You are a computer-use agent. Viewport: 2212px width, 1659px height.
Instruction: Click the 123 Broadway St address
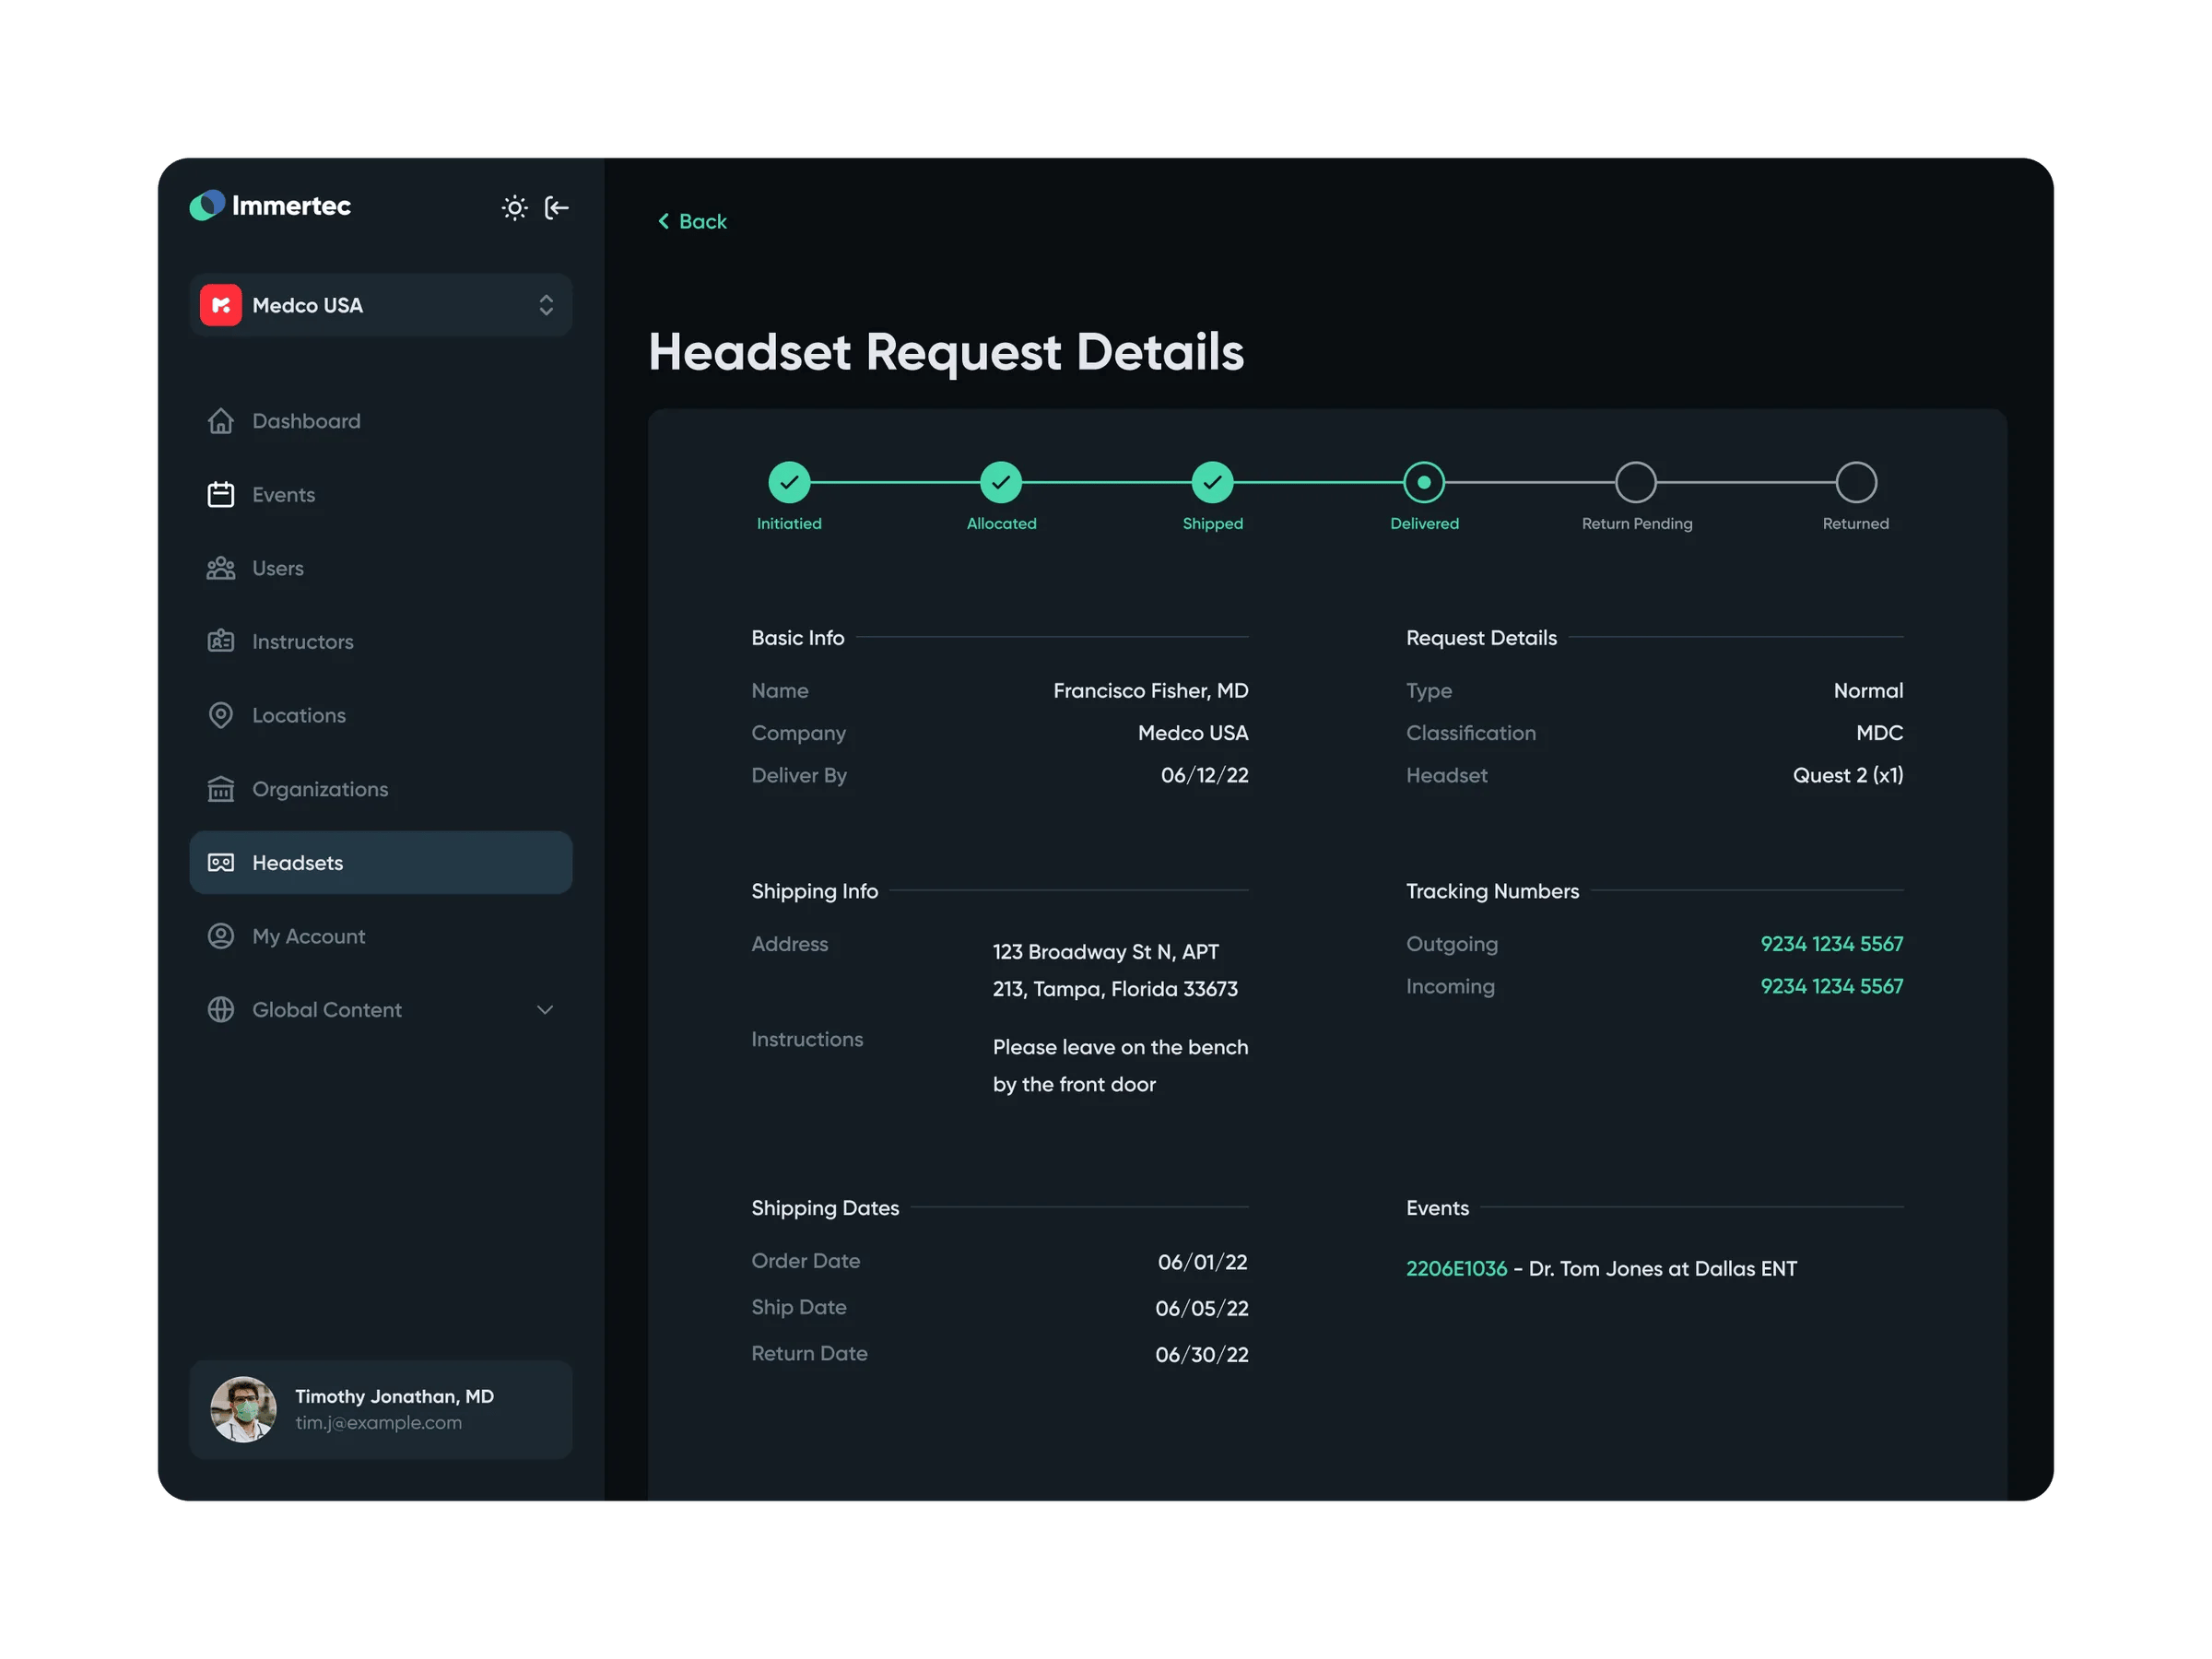(x=1115, y=970)
